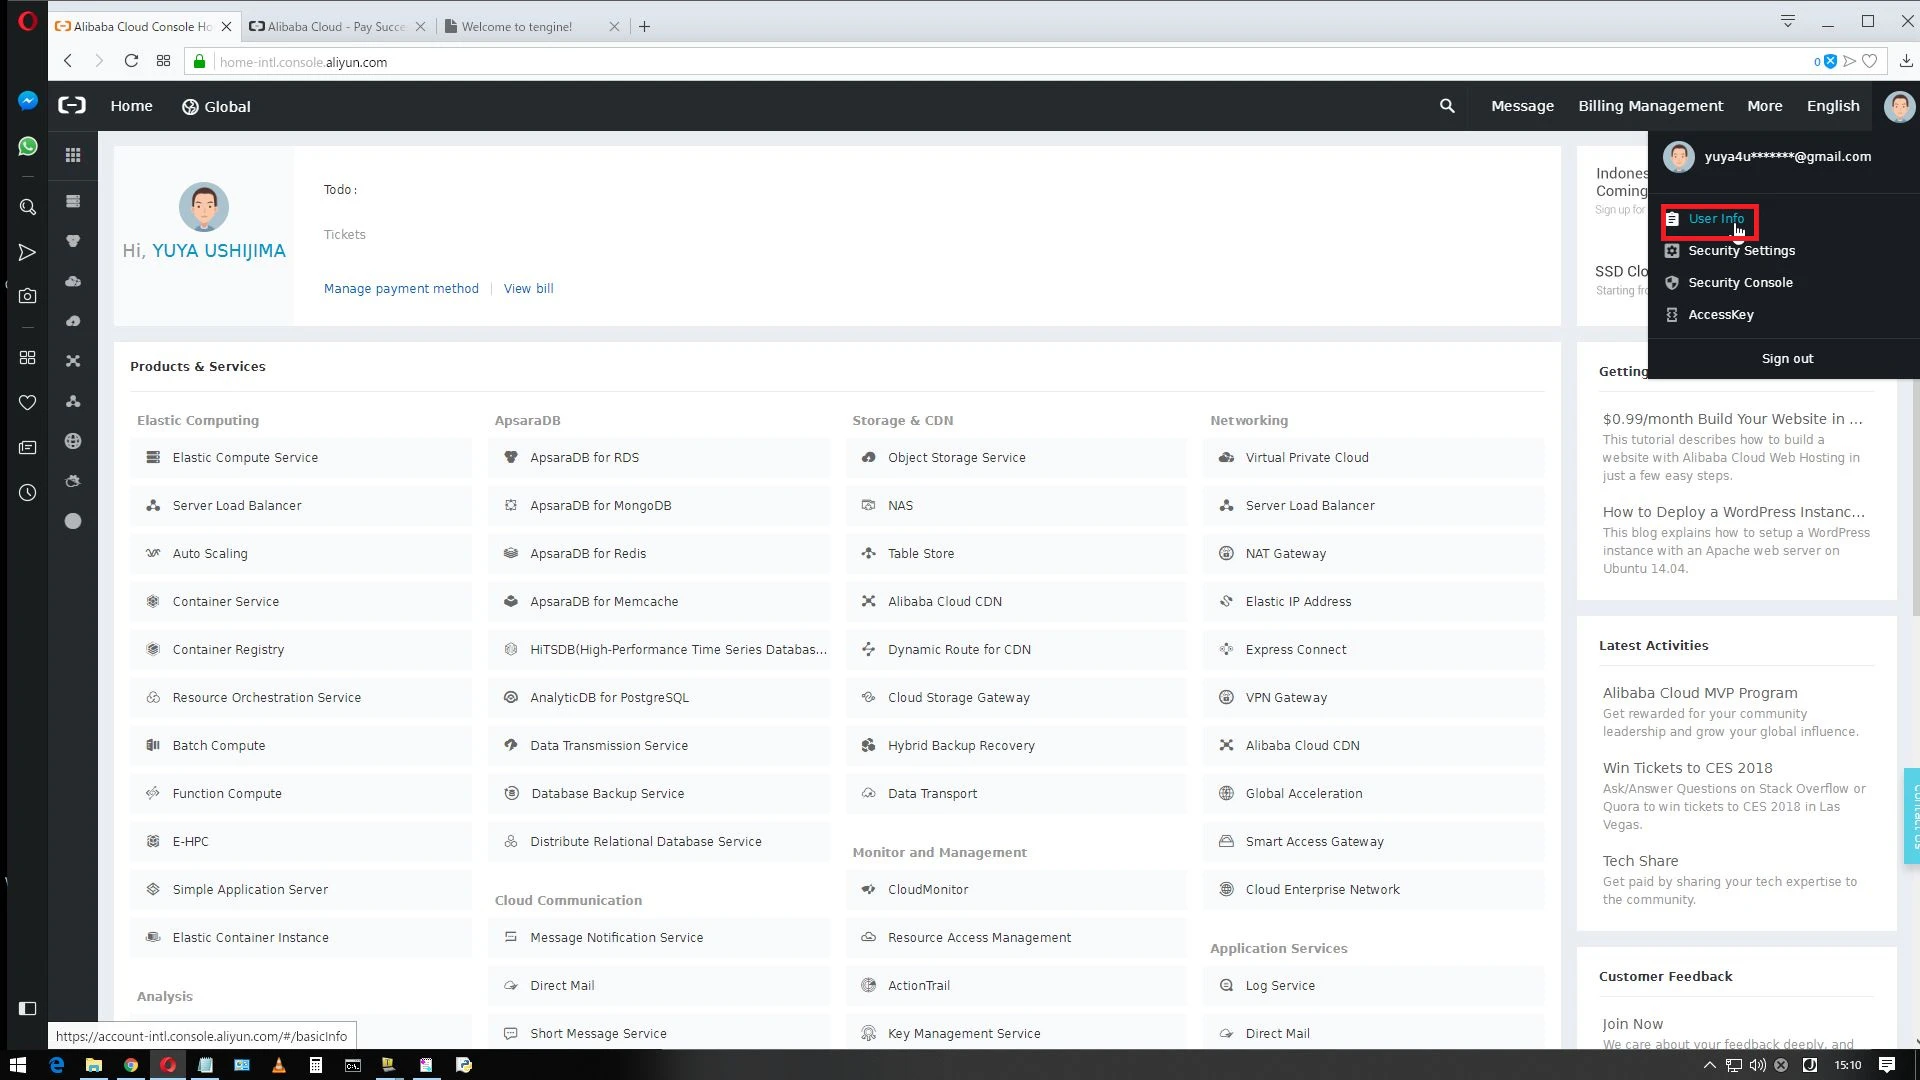Screen dimensions: 1920x1080
Task: Open ApsaraDB for RDS product
Action: (659, 457)
